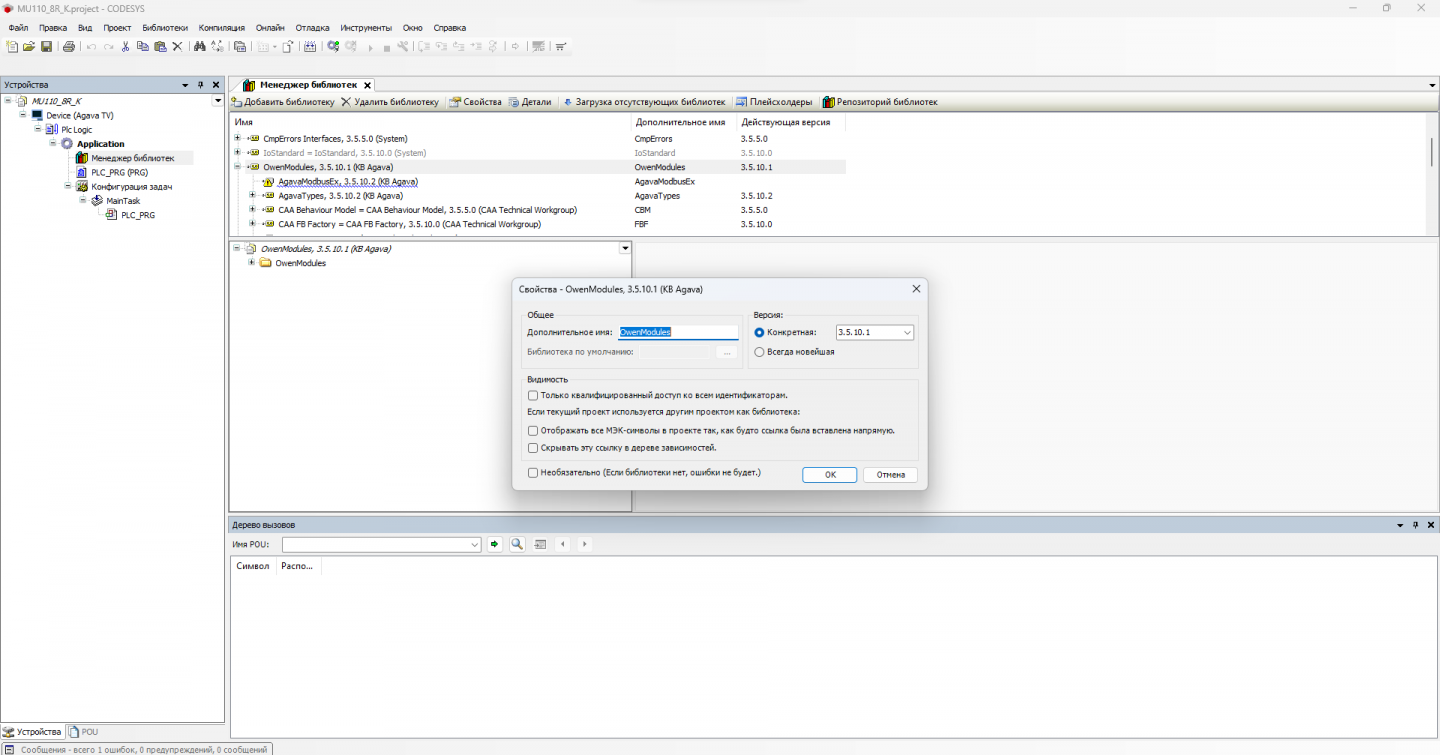Click the magnifier search icon in call tree

coord(517,544)
